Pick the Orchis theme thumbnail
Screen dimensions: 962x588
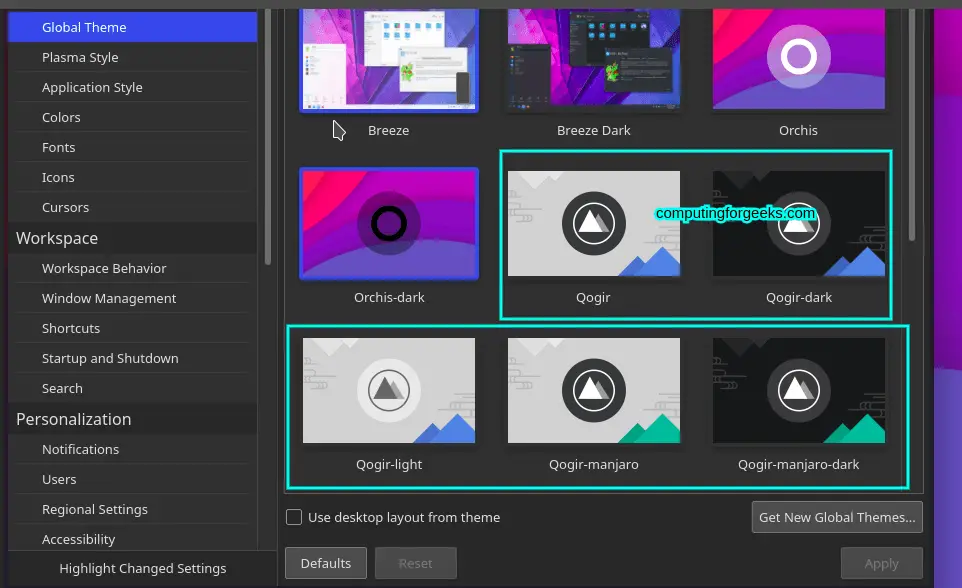(799, 60)
